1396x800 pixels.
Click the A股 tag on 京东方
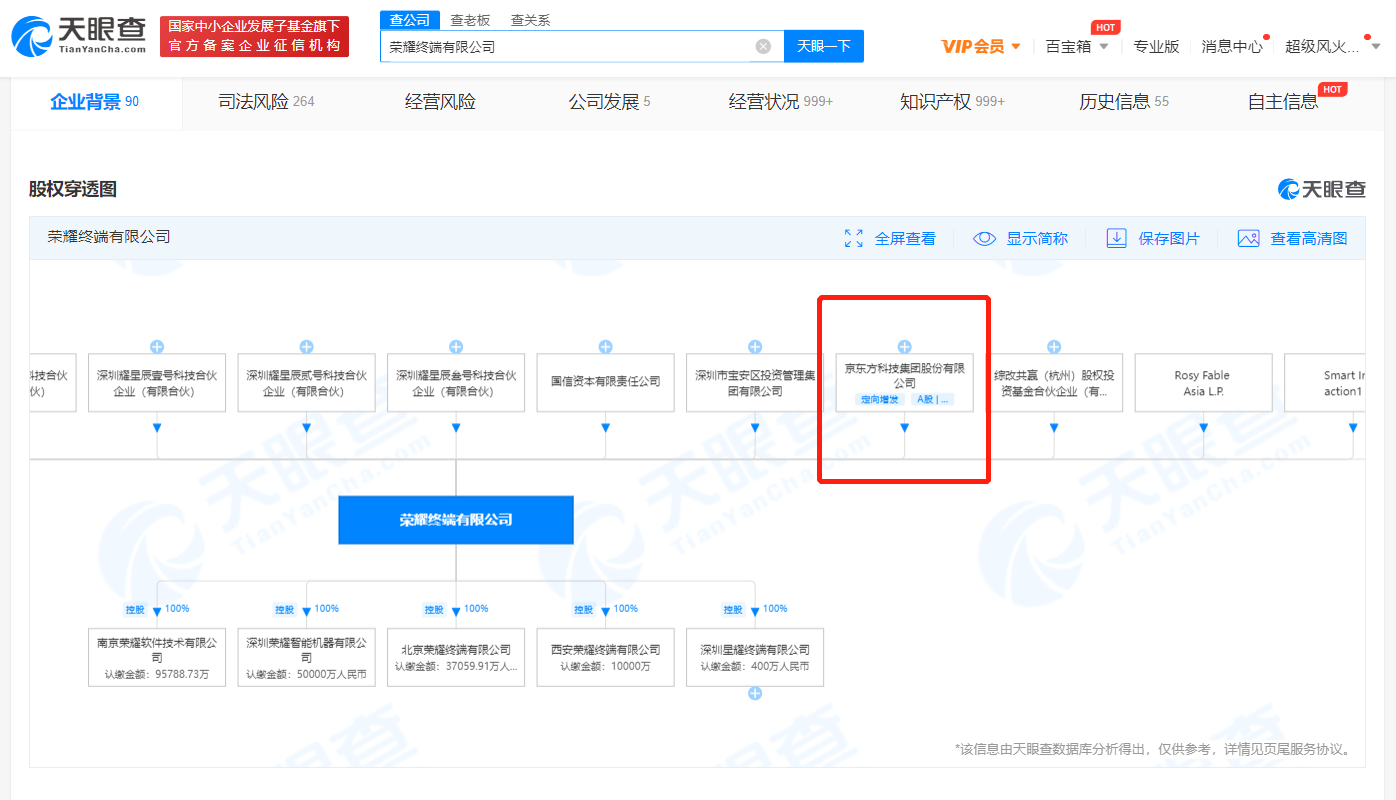pos(932,399)
